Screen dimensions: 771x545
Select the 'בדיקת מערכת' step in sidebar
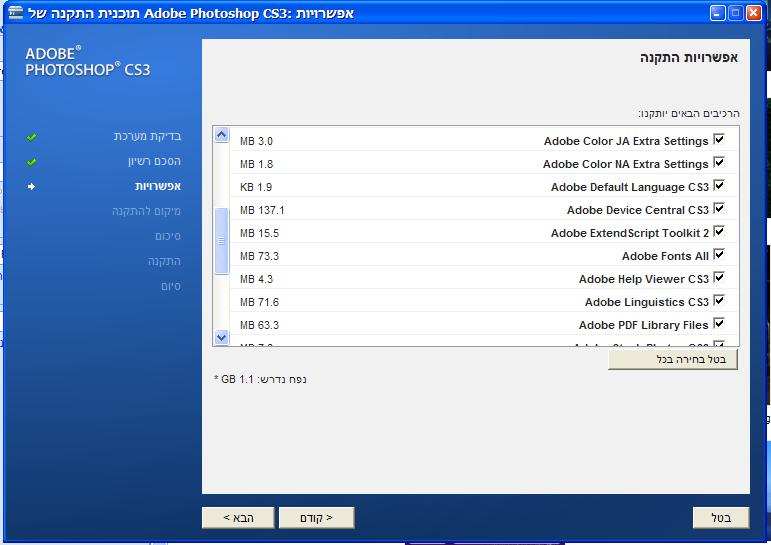click(147, 136)
